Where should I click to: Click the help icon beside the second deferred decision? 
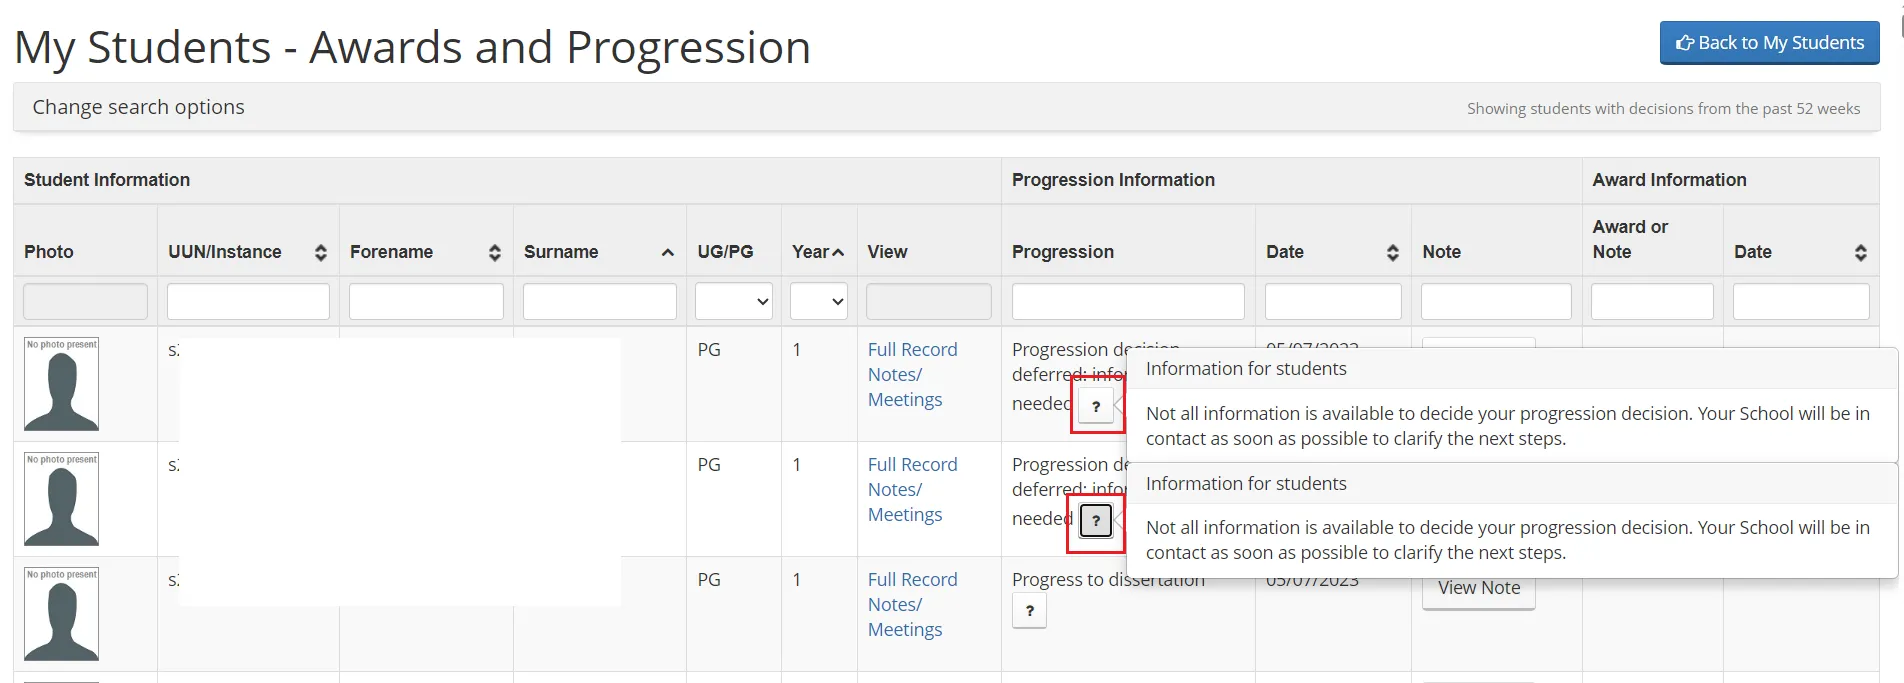[x=1097, y=520]
